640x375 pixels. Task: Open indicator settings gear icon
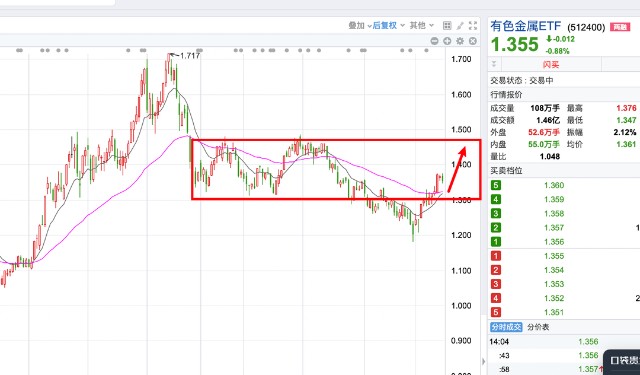pos(460,41)
